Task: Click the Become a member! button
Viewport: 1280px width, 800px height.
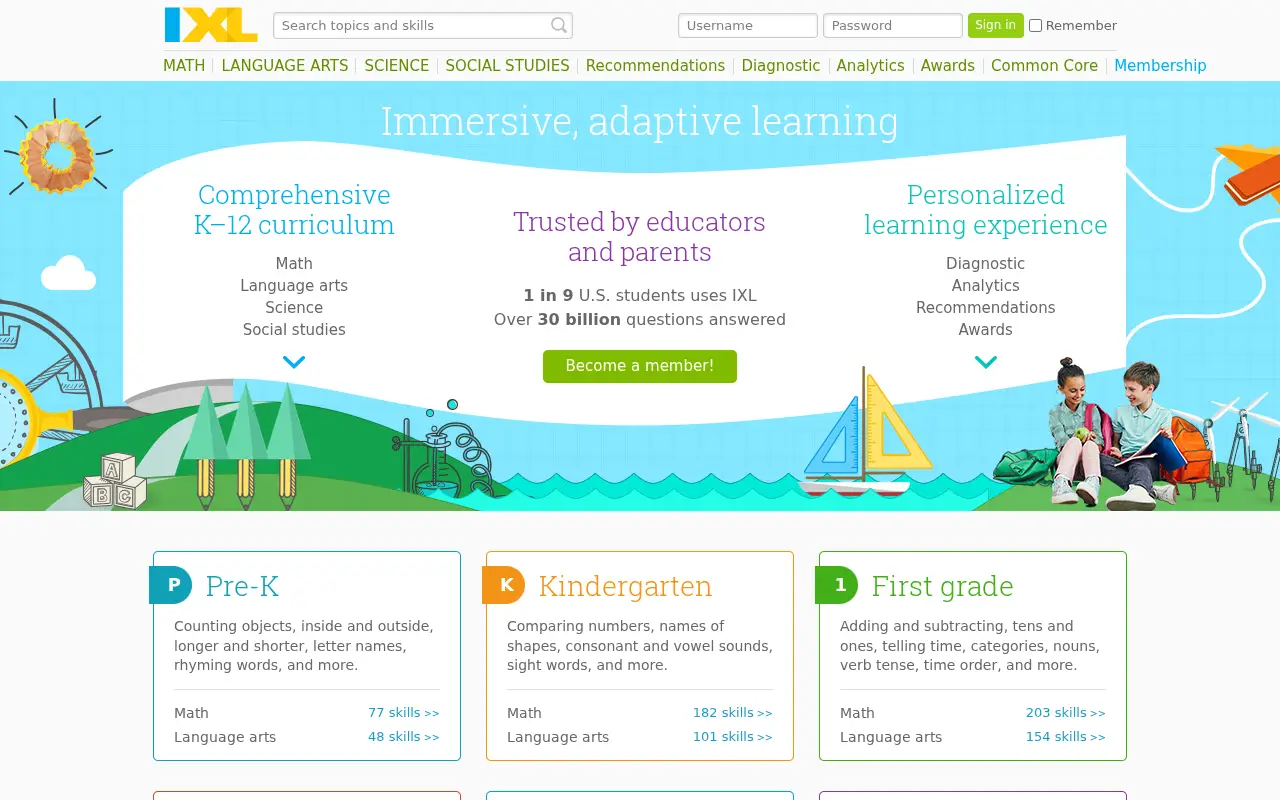Action: click(x=640, y=366)
